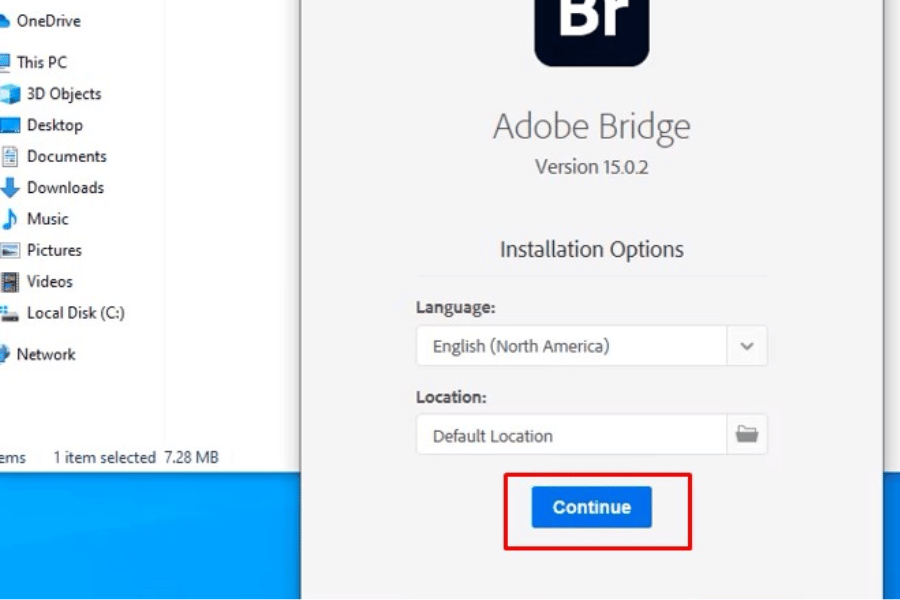This screenshot has height=600, width=900.
Task: Click the Downloads label in sidebar
Action: (65, 188)
